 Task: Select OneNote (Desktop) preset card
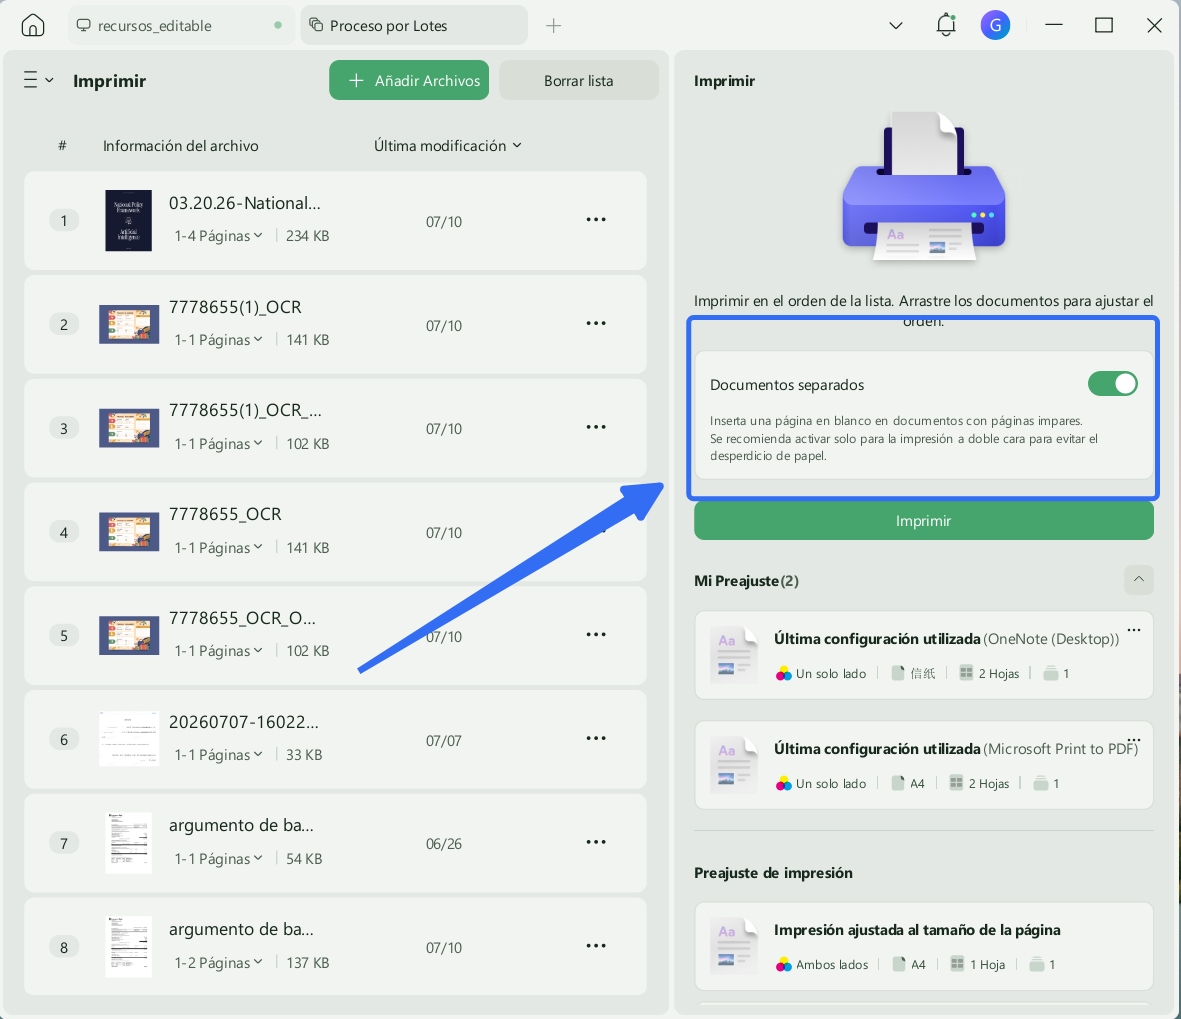923,655
